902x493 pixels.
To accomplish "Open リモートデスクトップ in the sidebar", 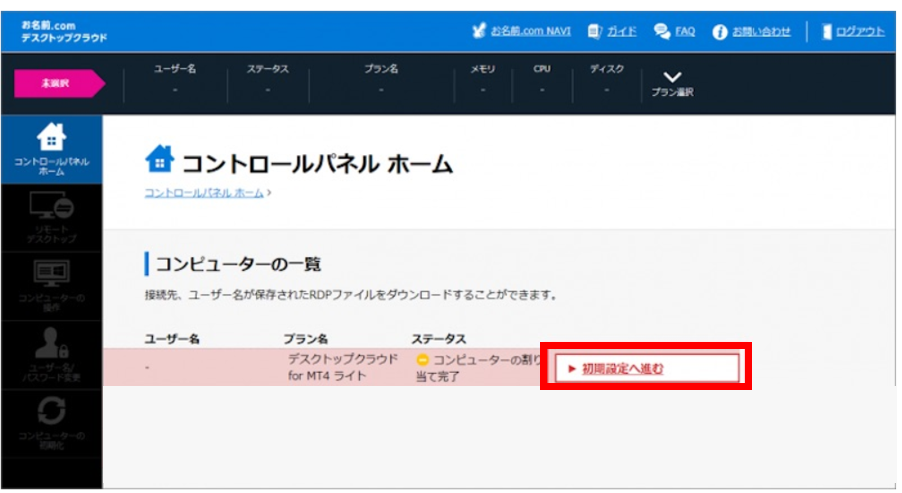I will [52, 218].
